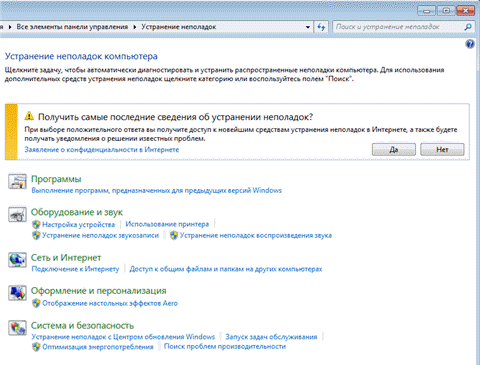
Task: Open the Оформление и персонализация icon
Action: coord(17,293)
